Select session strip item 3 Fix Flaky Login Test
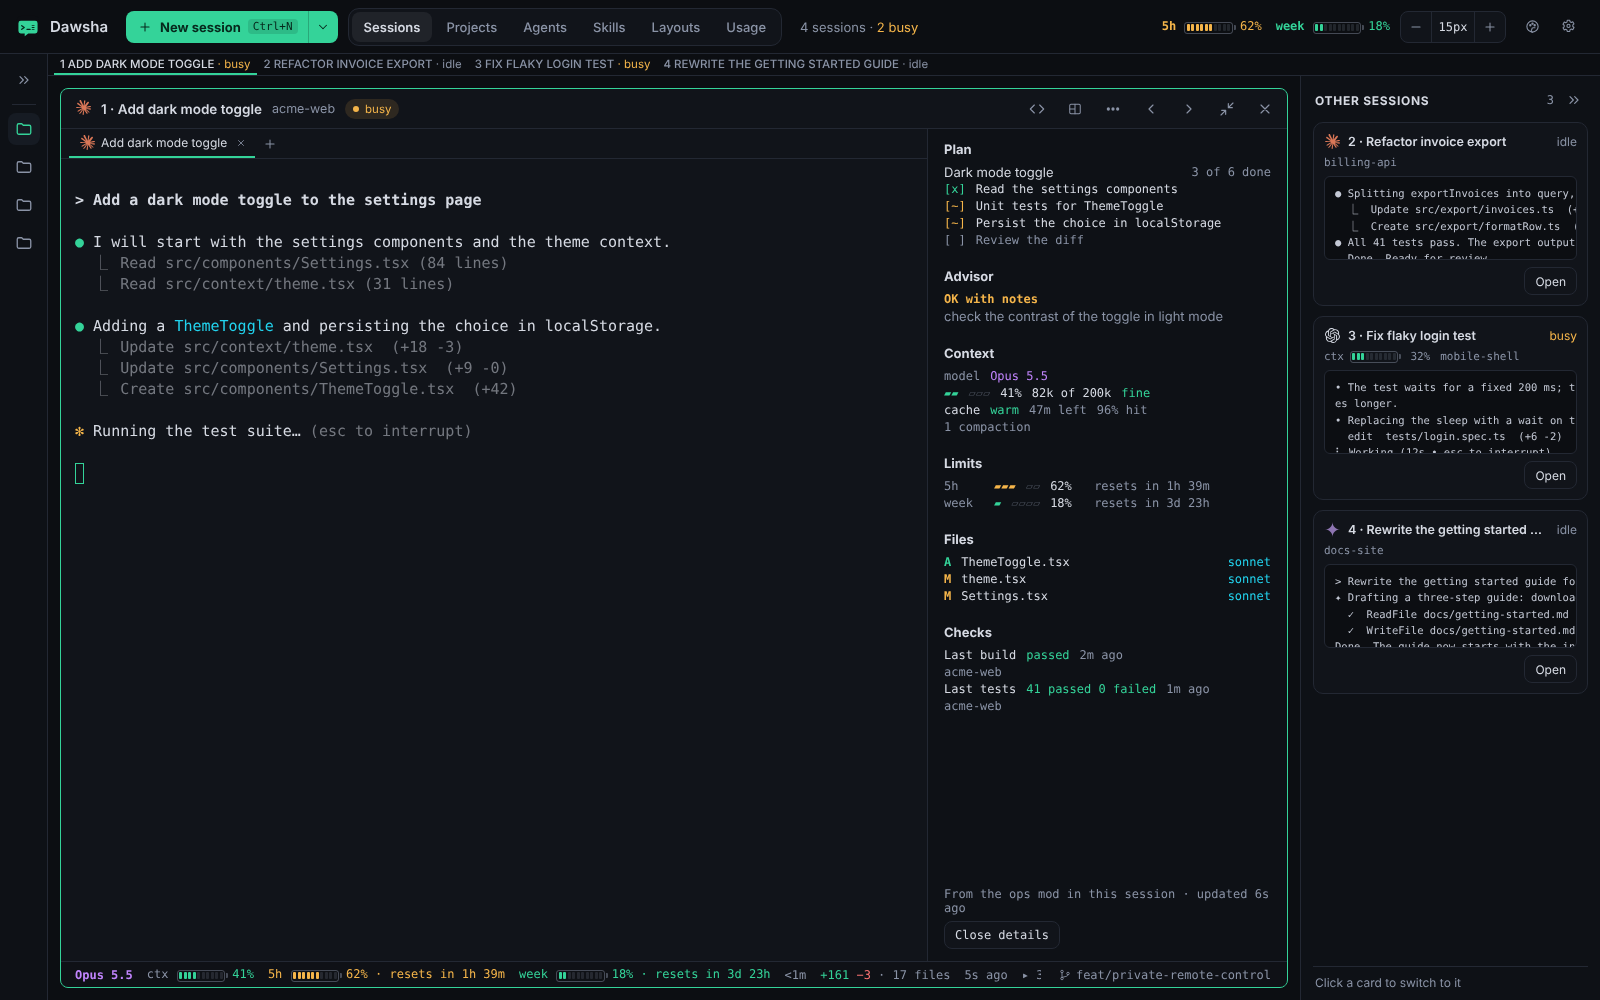This screenshot has height=1000, width=1600. (562, 64)
